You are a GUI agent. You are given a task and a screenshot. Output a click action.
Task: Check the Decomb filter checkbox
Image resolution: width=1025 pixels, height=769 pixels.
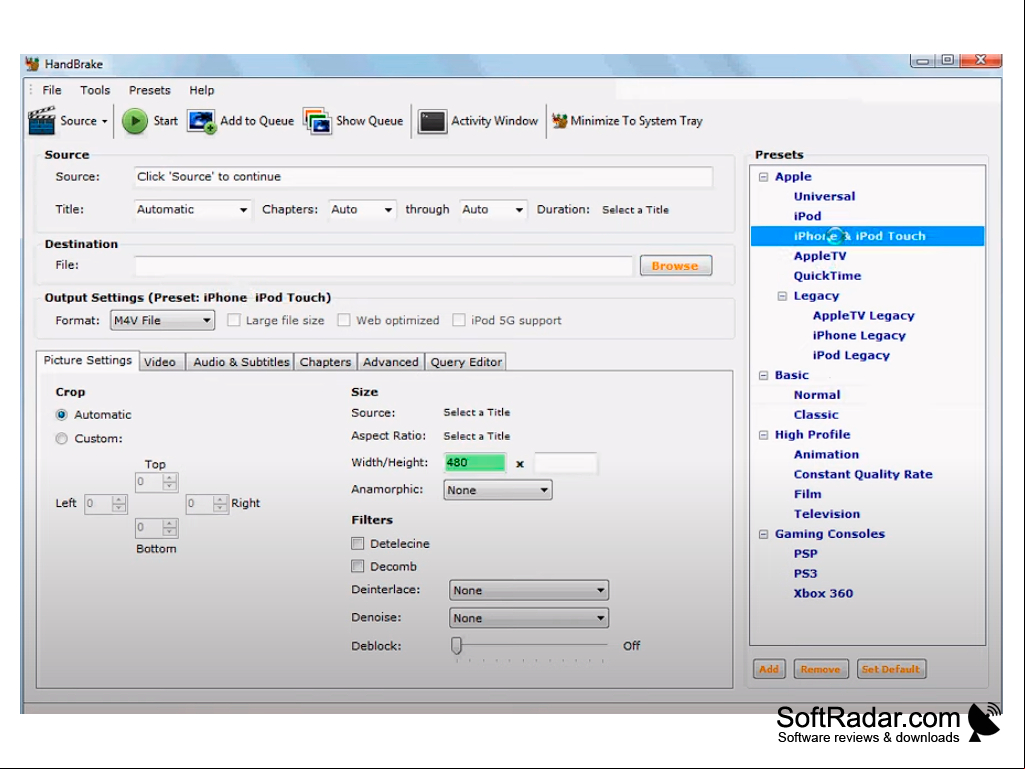358,566
